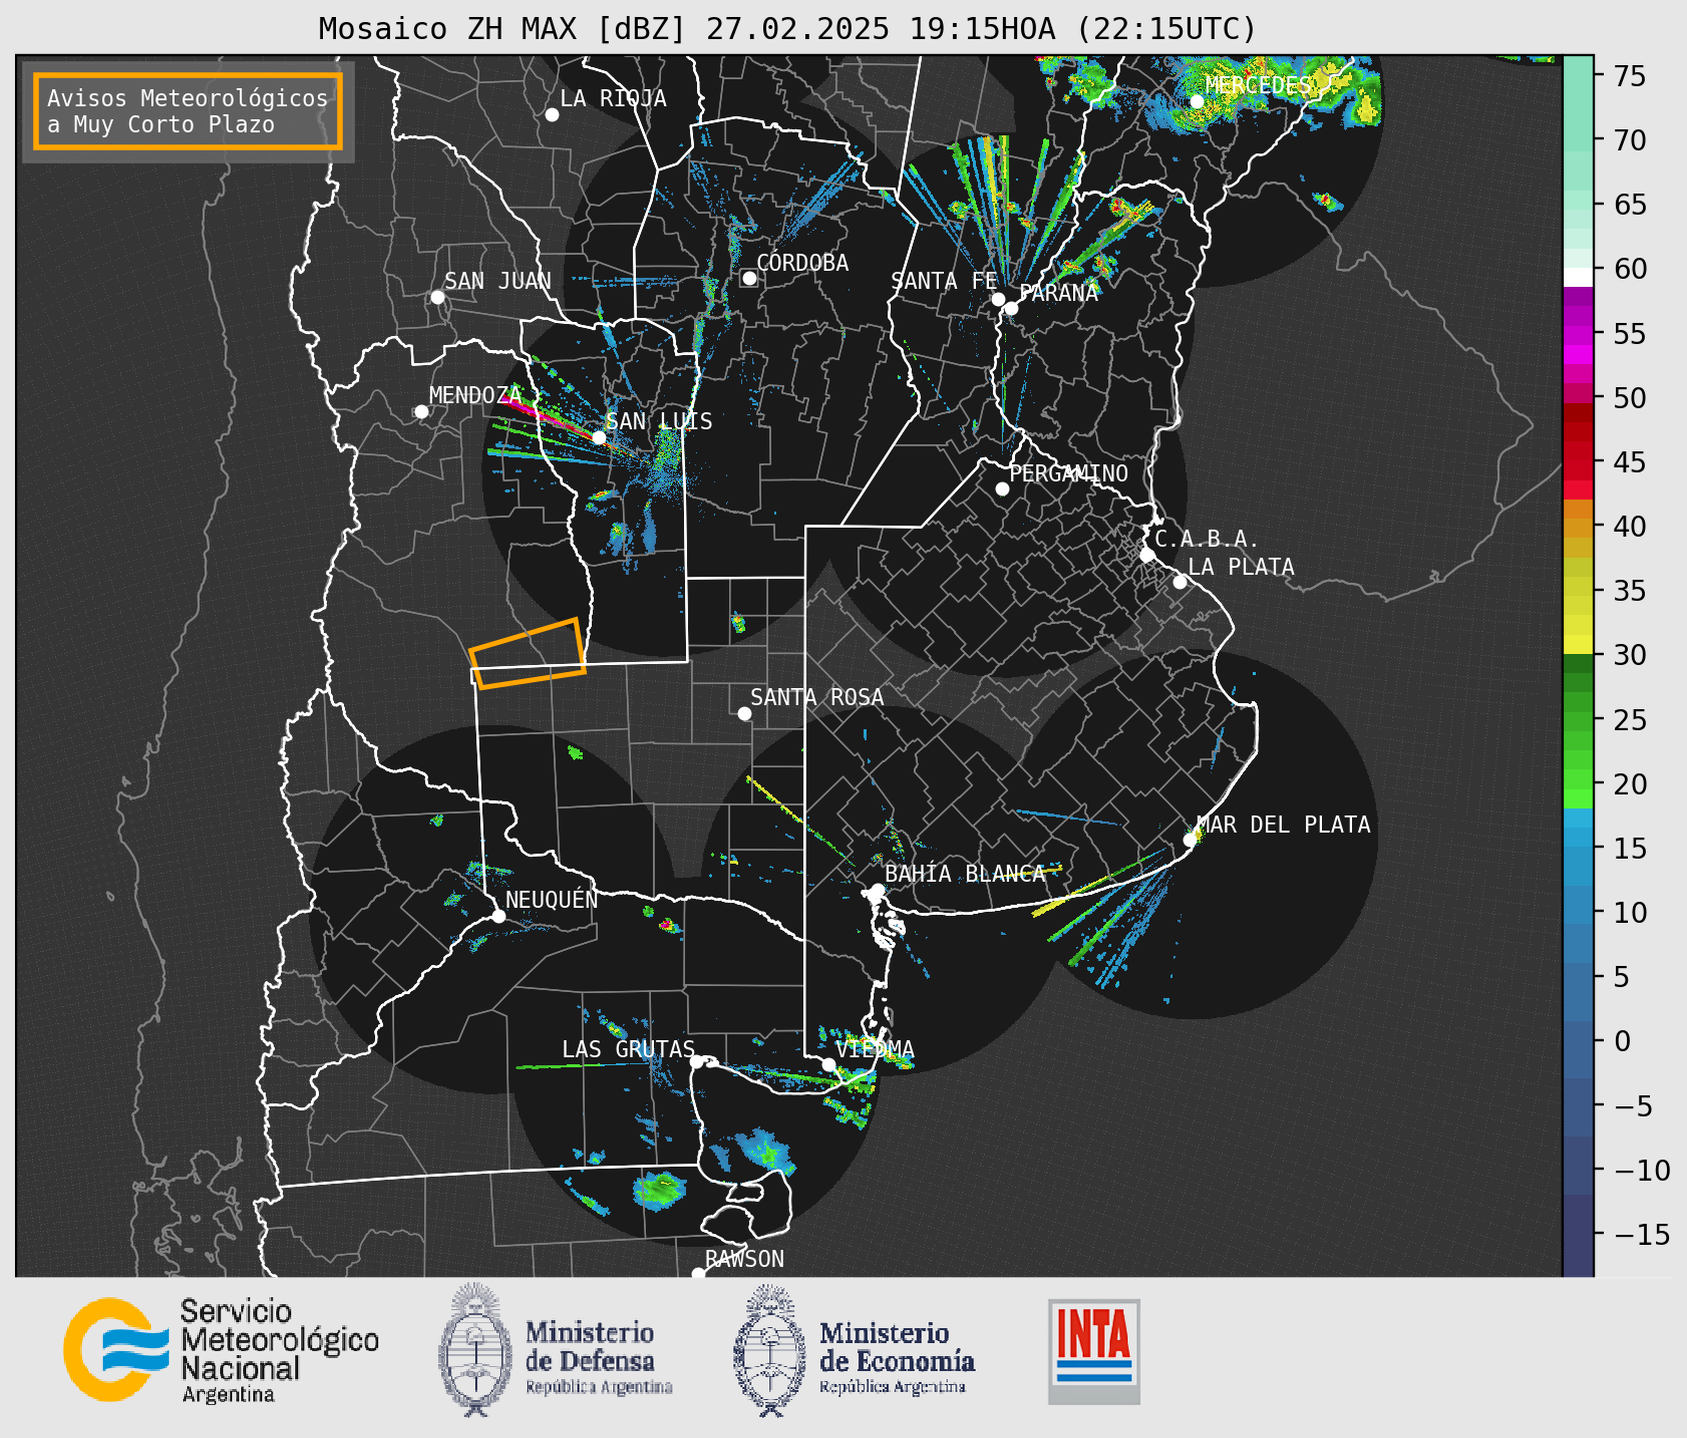This screenshot has height=1438, width=1687.
Task: Click the Neuquén city marker dot
Action: coord(499,916)
